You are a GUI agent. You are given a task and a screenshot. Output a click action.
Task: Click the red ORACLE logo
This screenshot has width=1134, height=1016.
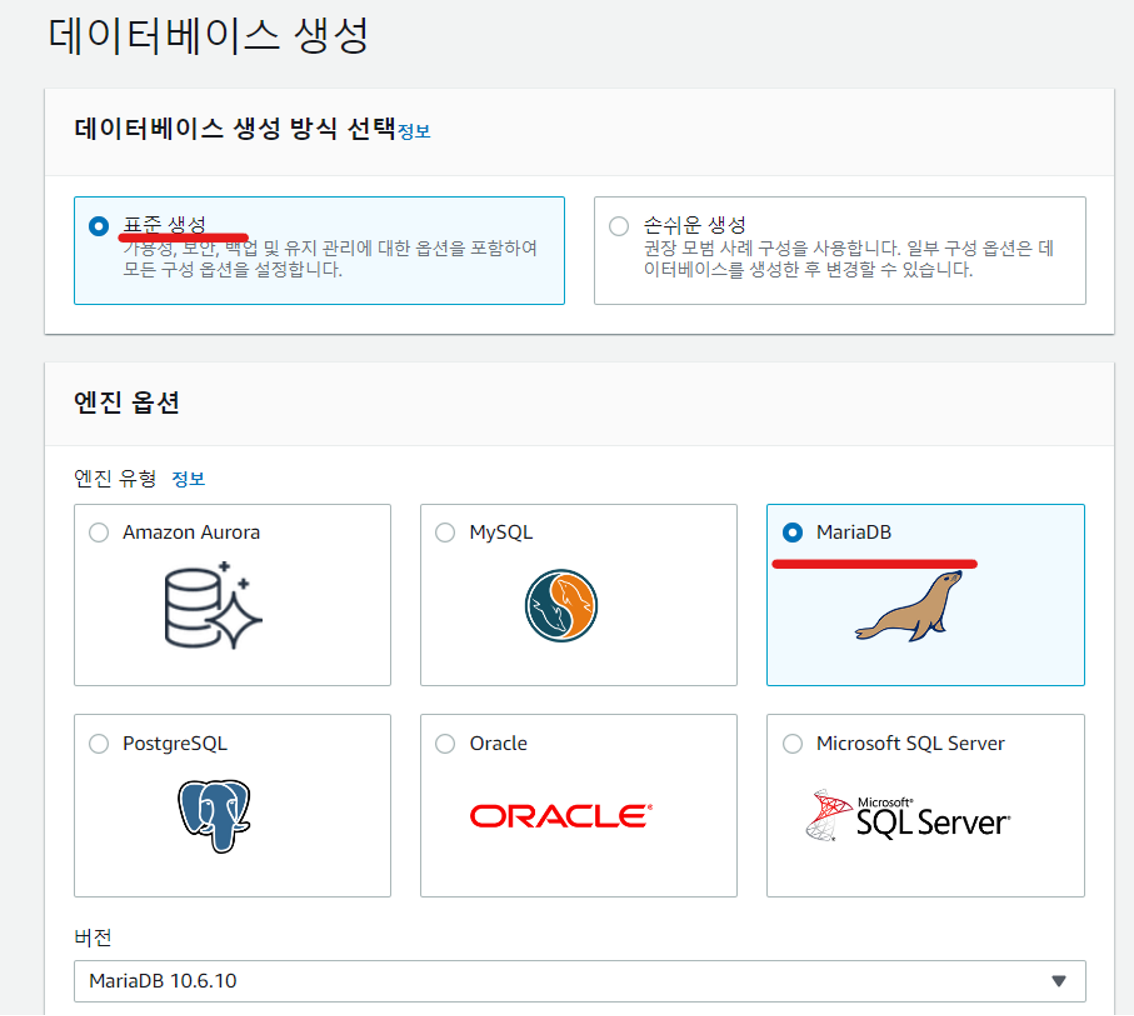(561, 816)
